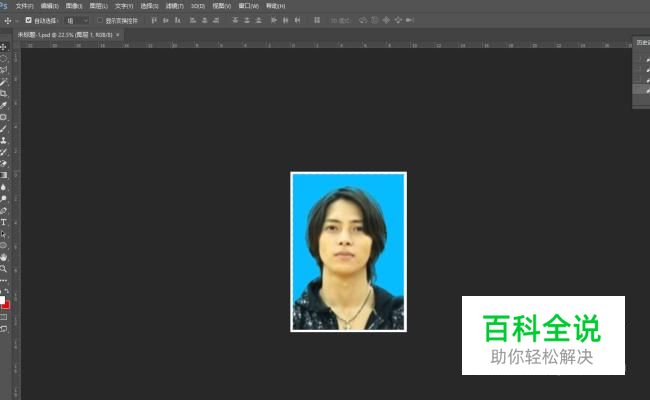Select the Magic Wand tool

[3, 82]
